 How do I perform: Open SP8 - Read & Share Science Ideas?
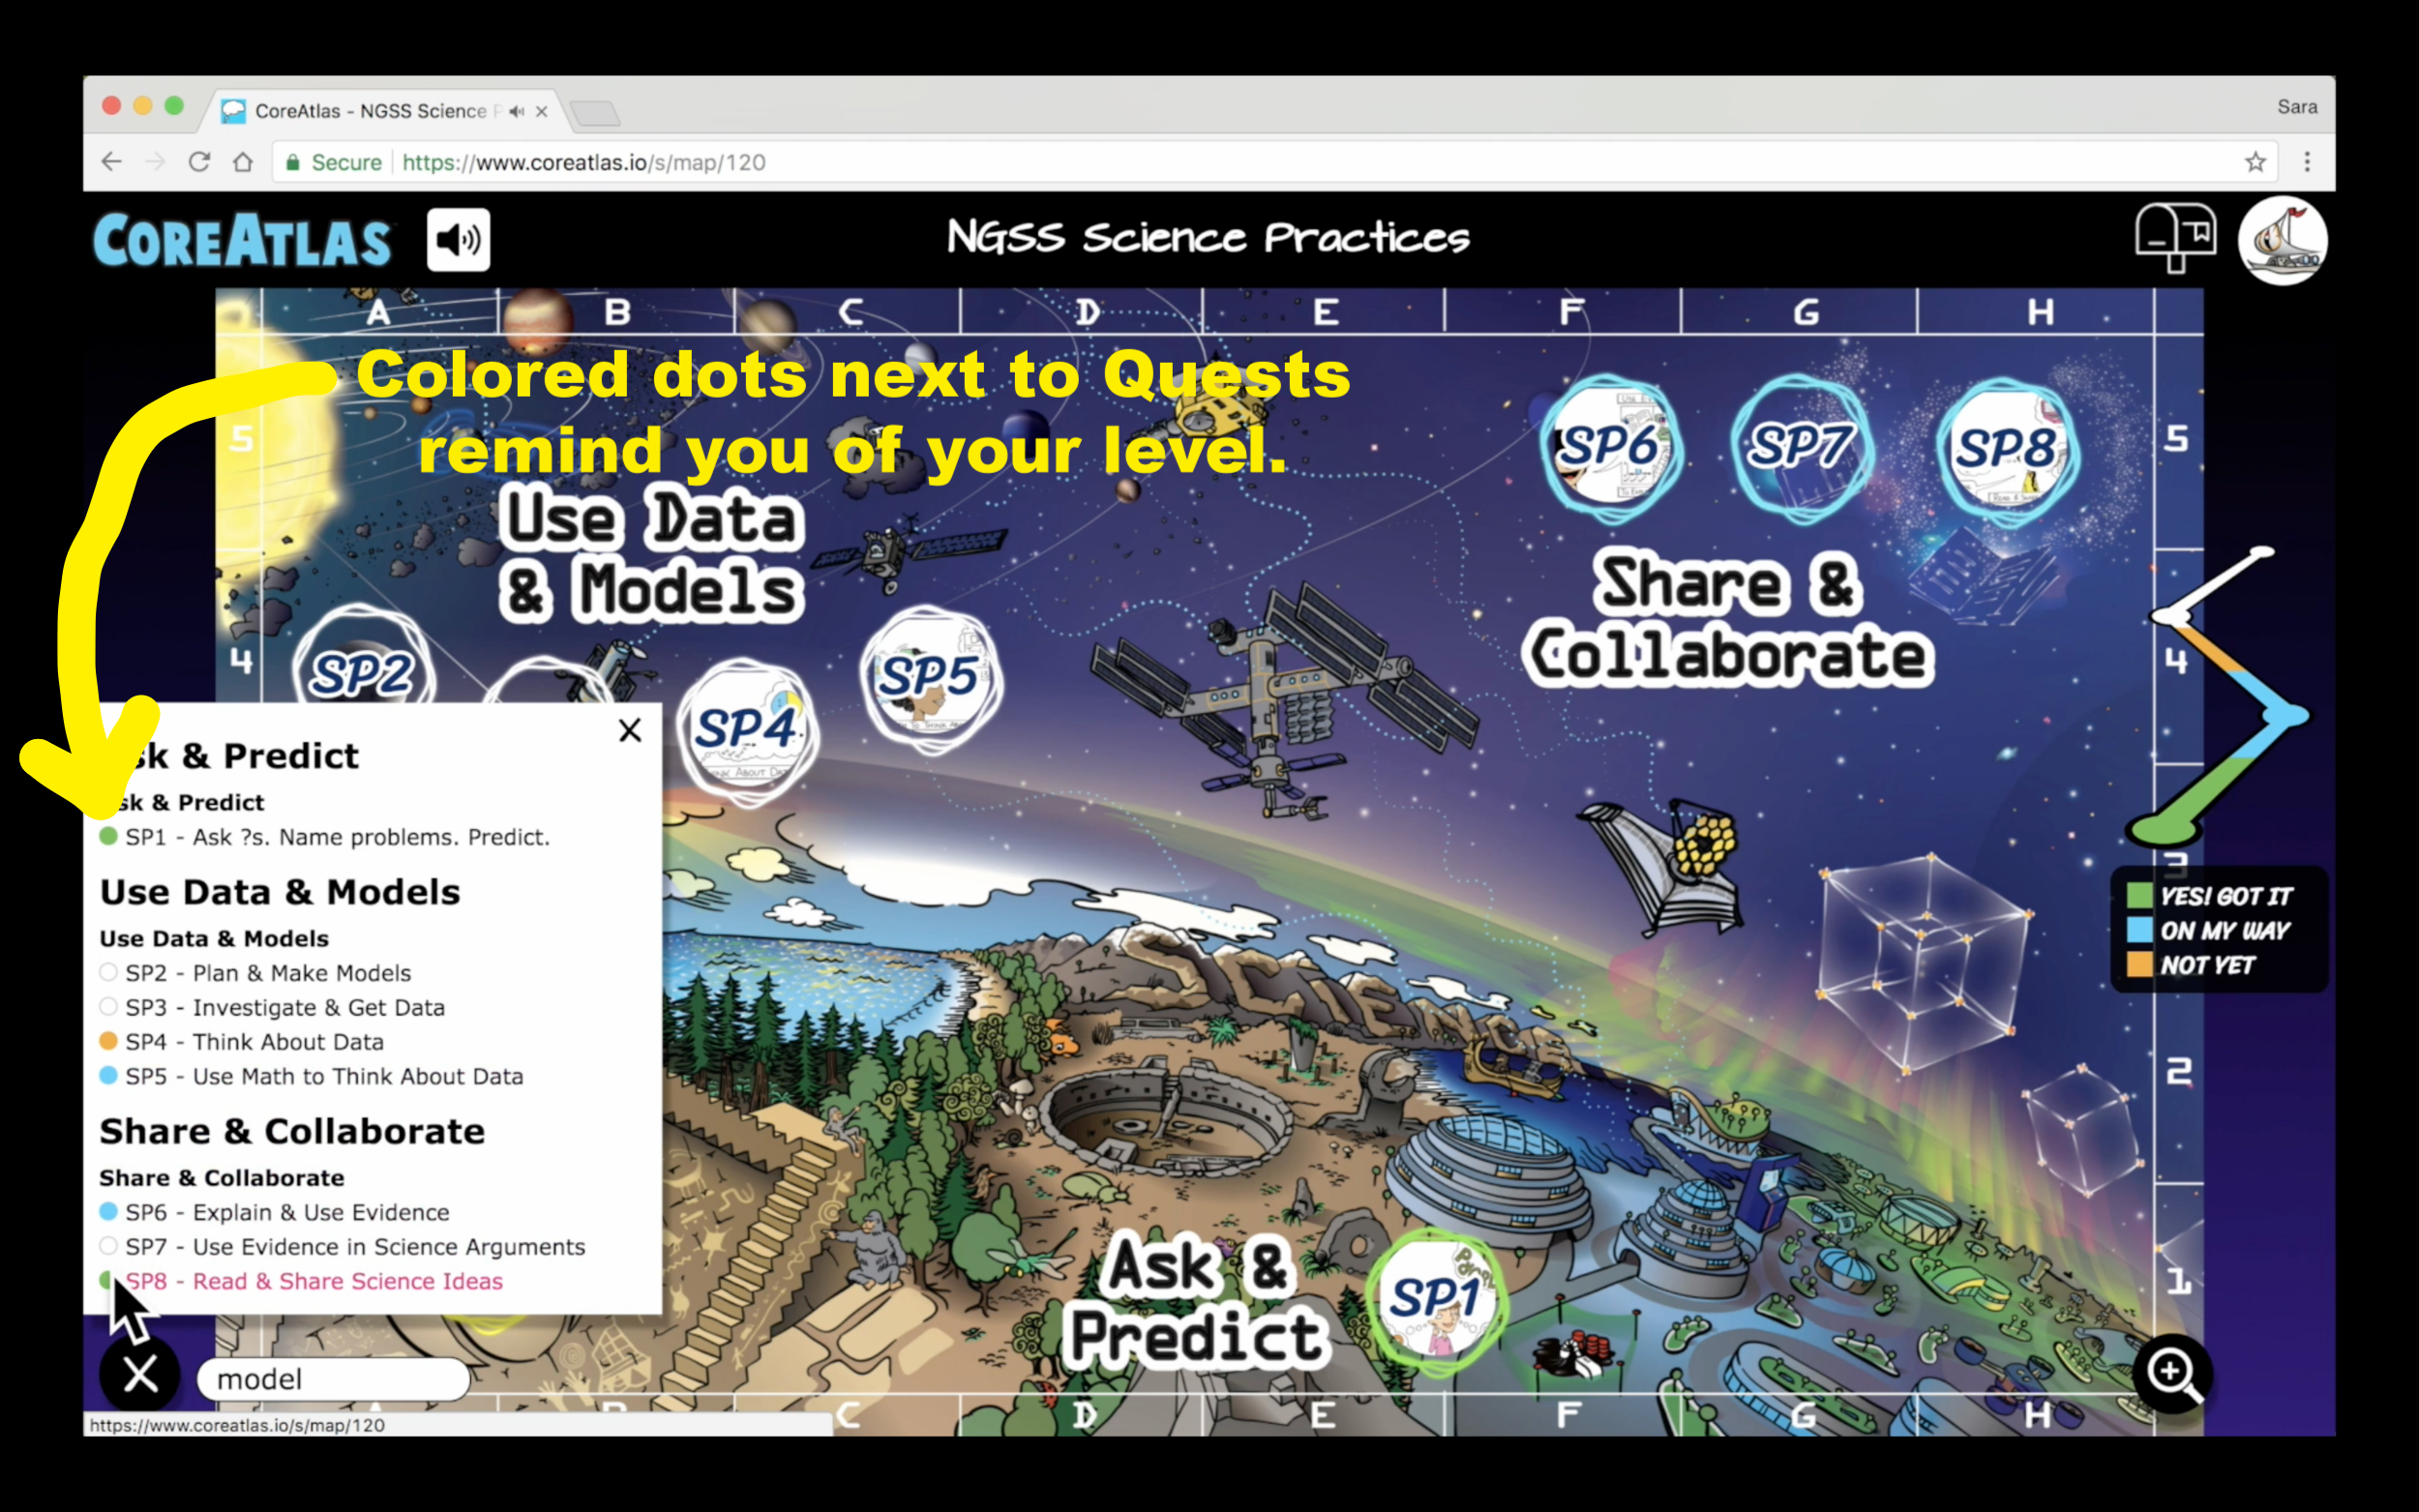tap(314, 1281)
